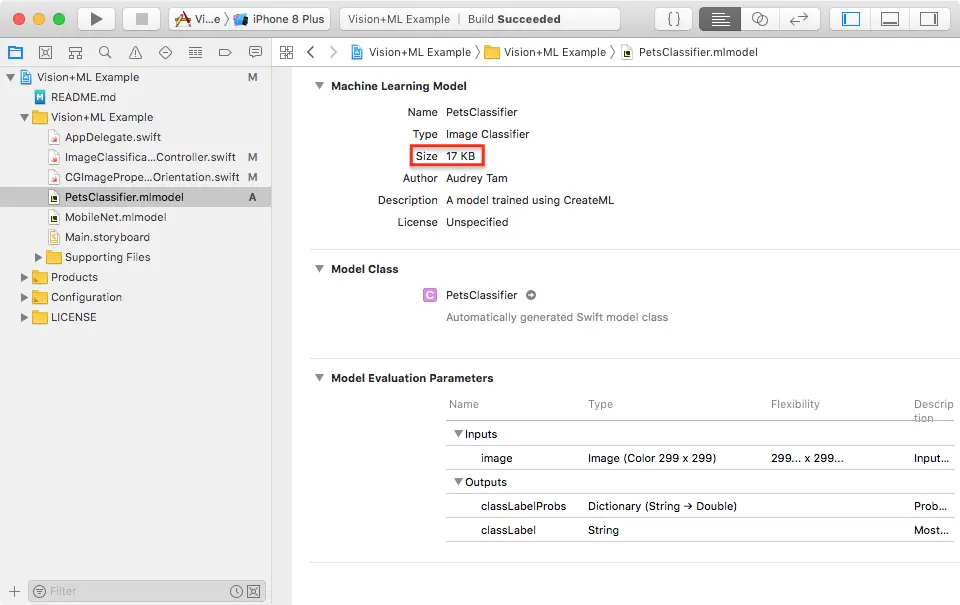Toggle the Inspectors panel visibility
Viewport: 960px width, 605px height.
[929, 19]
